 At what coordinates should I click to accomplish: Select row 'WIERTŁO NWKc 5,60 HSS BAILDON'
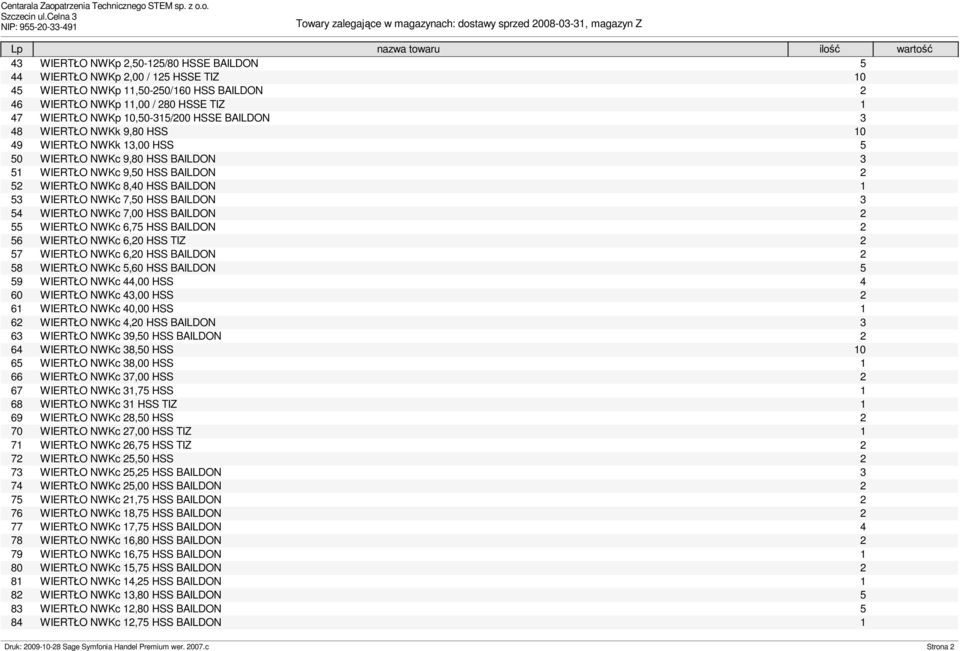pos(480,268)
